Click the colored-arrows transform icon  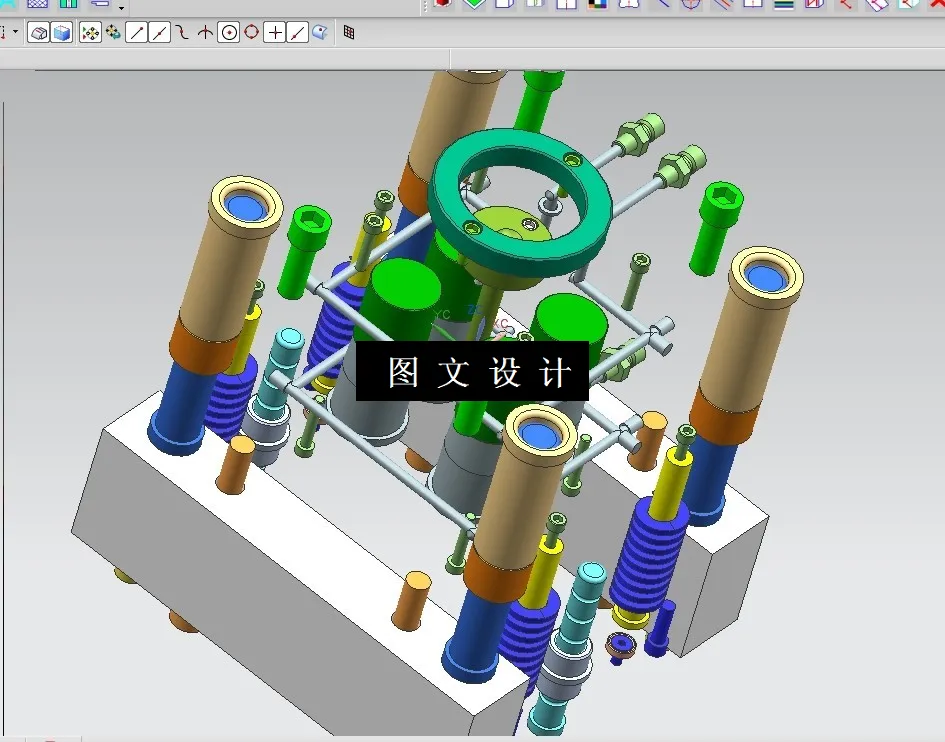(x=88, y=32)
